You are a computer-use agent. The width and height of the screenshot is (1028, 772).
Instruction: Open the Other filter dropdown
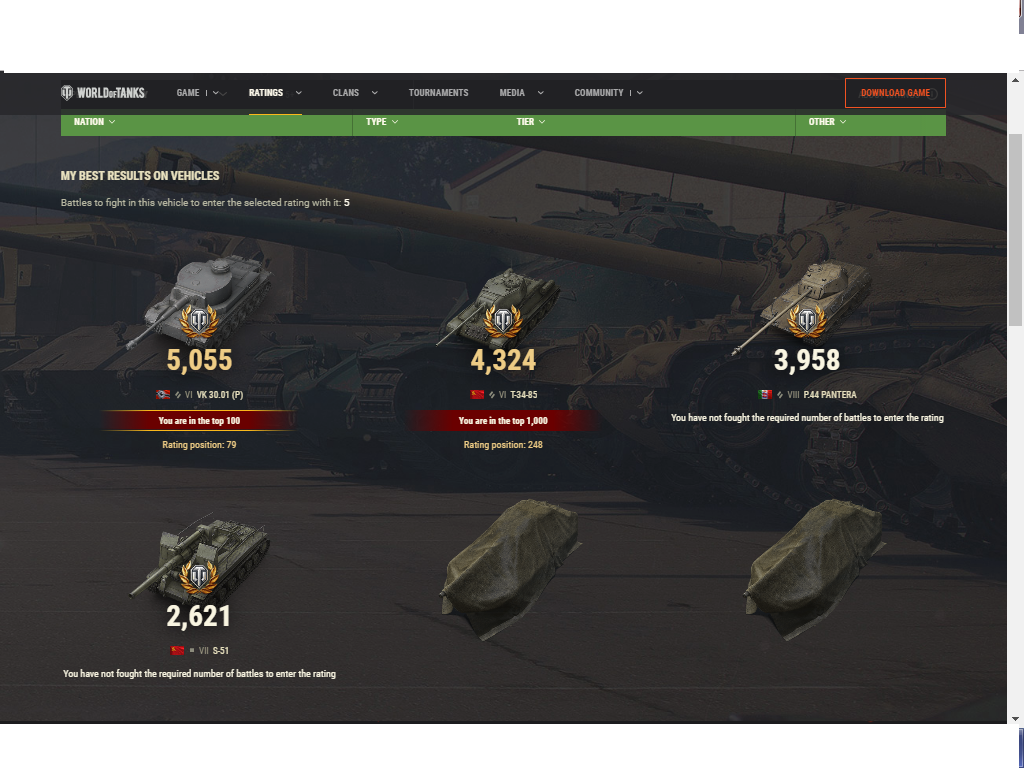[x=827, y=122]
